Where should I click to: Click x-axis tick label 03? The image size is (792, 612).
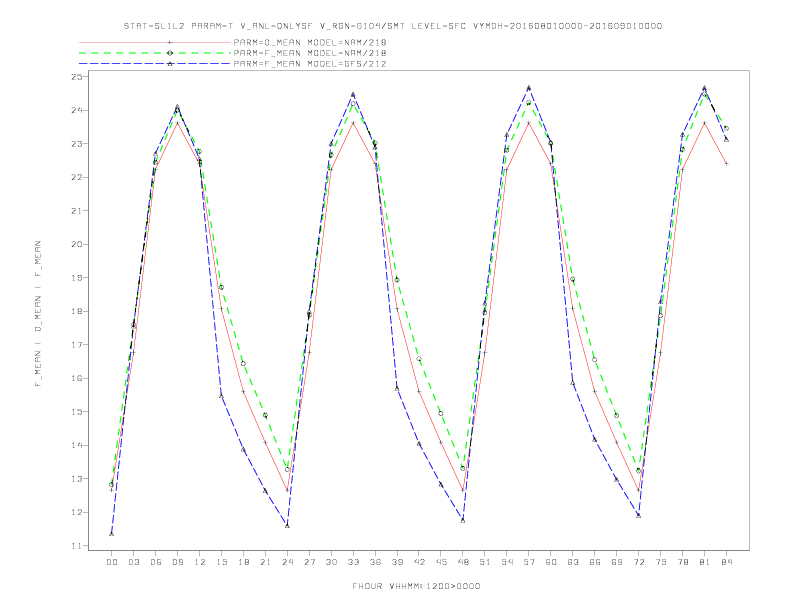click(133, 562)
